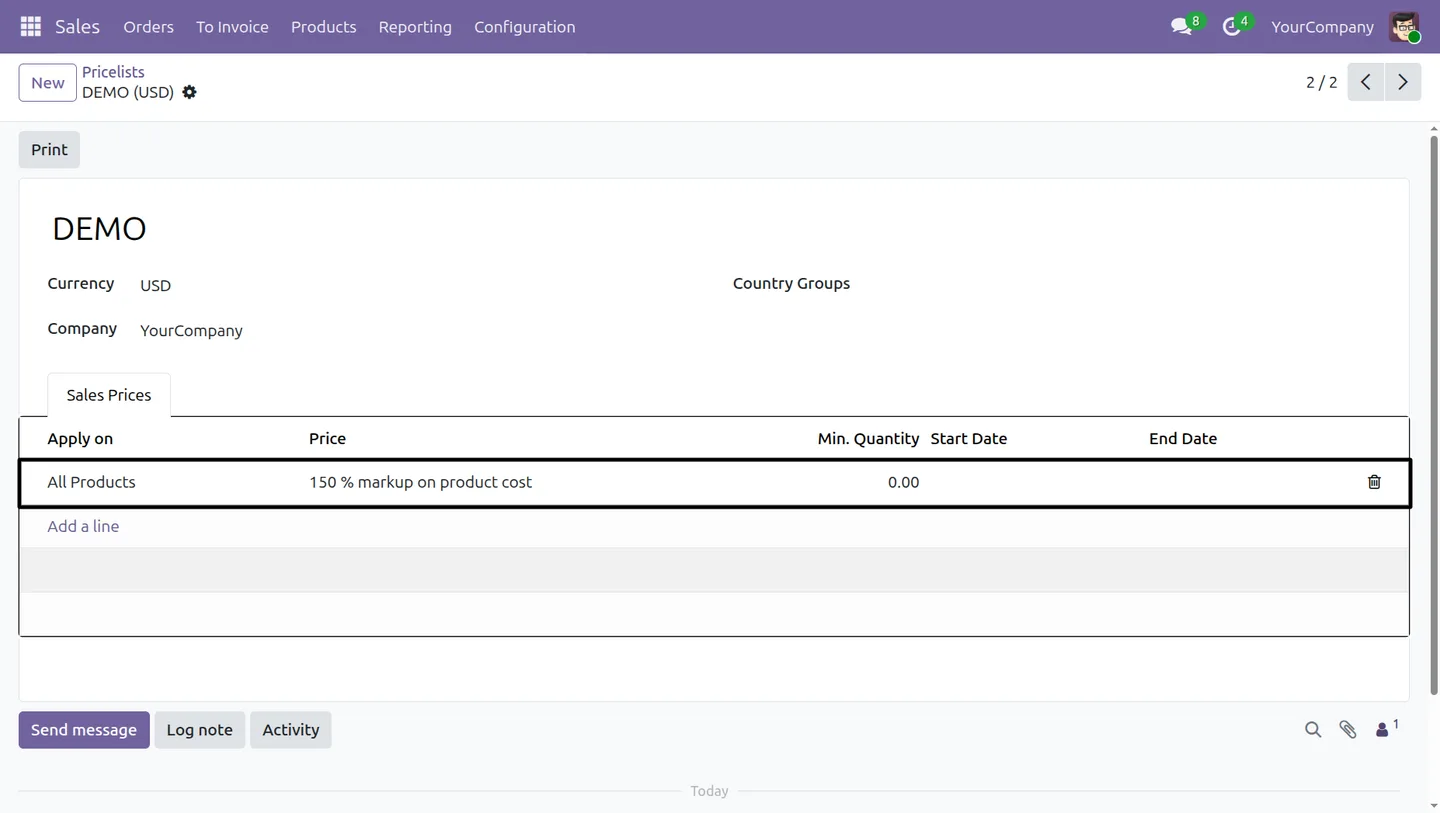The image size is (1440, 813).
Task: Go to the previous record arrow
Action: (1365, 82)
